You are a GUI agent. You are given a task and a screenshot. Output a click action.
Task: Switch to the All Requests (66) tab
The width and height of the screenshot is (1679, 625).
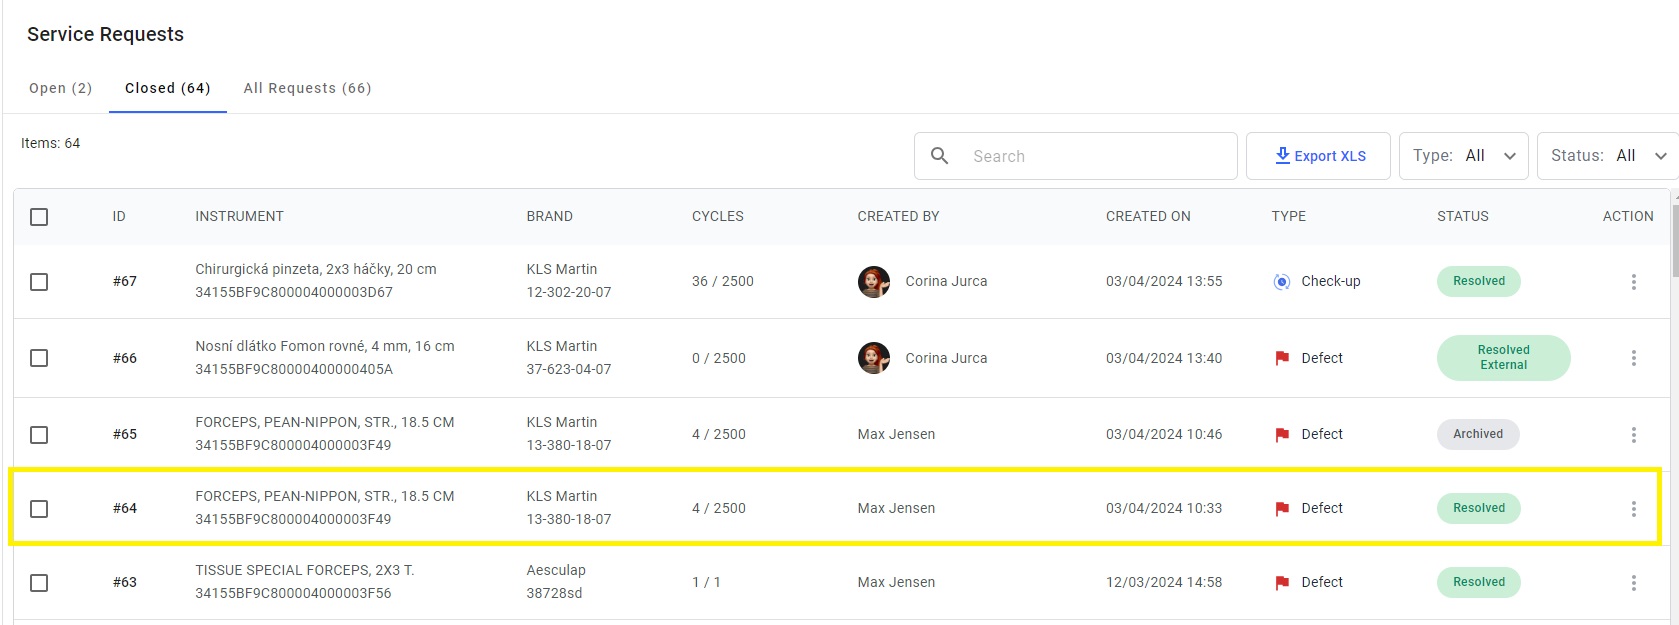[308, 88]
